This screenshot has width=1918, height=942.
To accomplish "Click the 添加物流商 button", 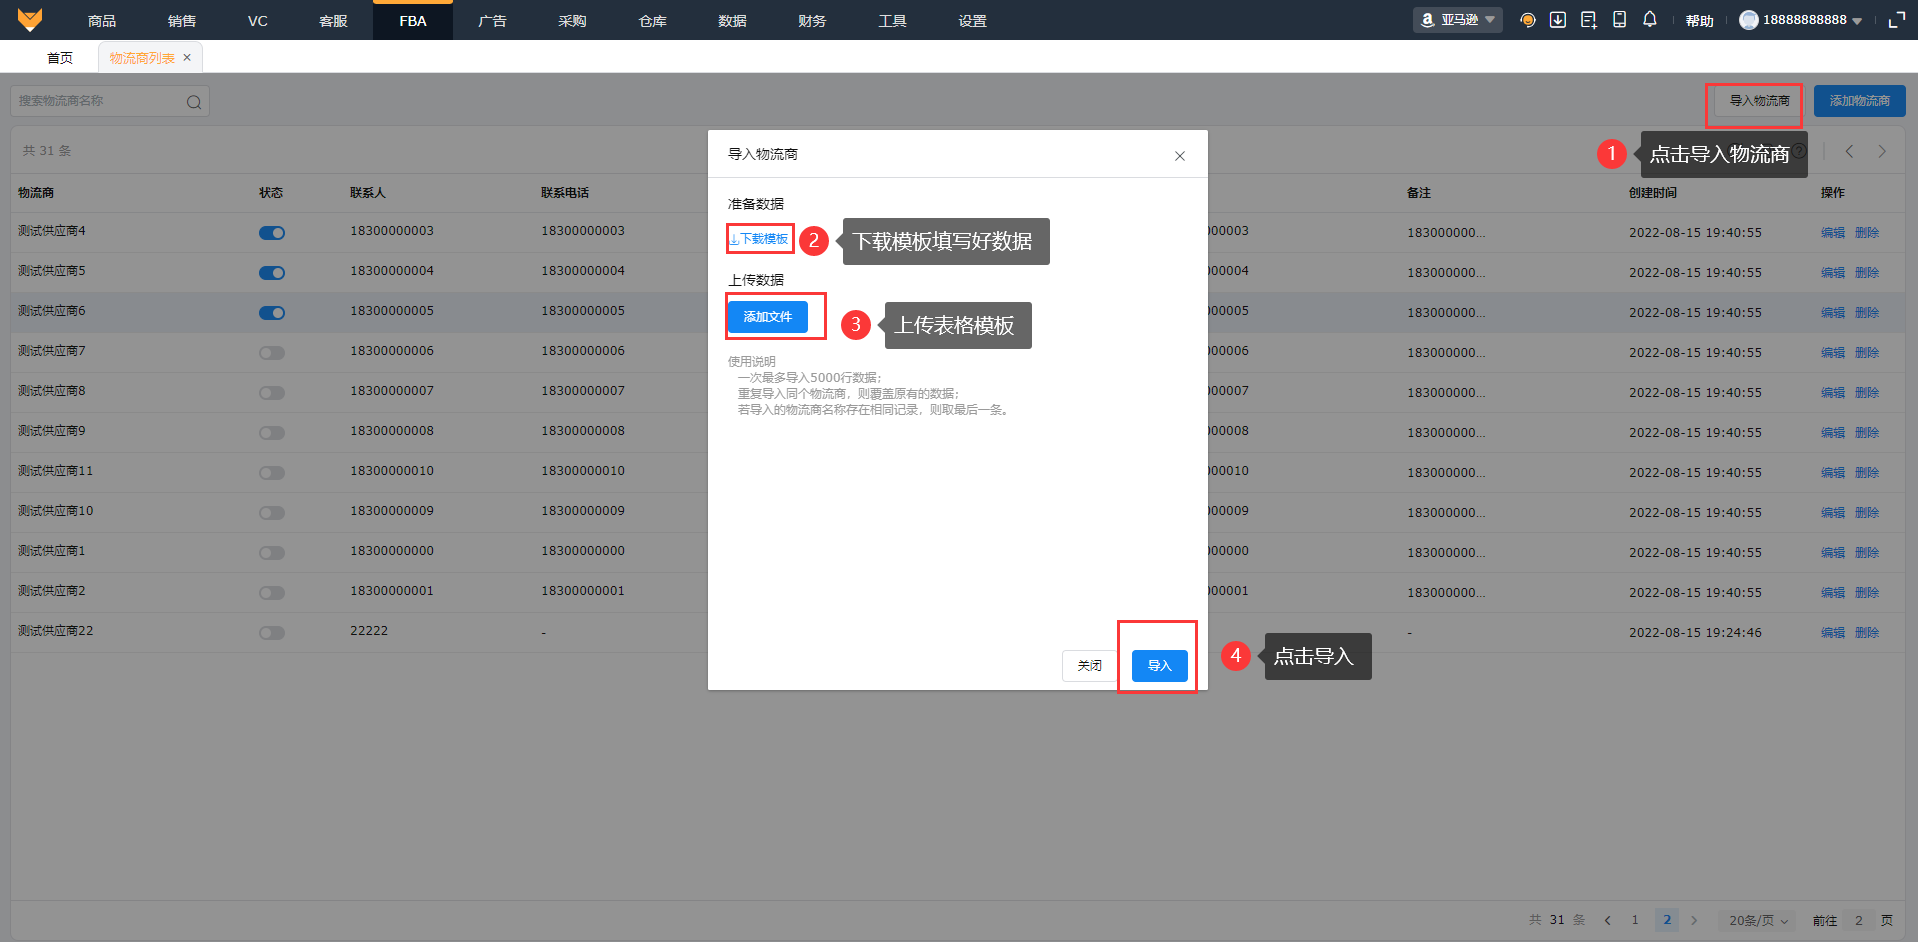I will 1860,101.
